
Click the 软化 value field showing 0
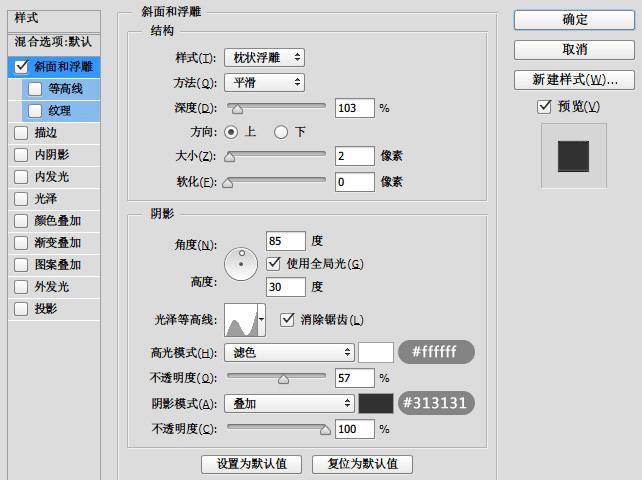click(x=355, y=182)
